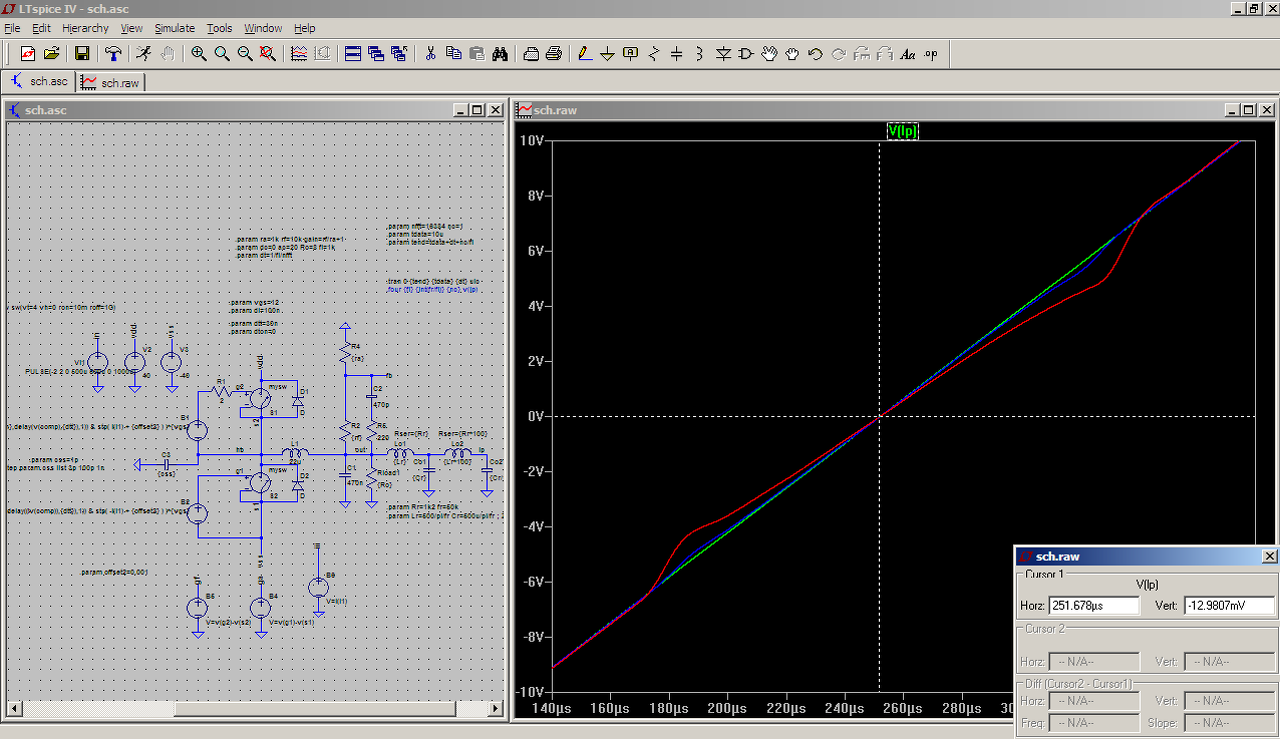Screen dimensions: 1280x739
Task: Select the Inductor component tool
Action: (699, 54)
